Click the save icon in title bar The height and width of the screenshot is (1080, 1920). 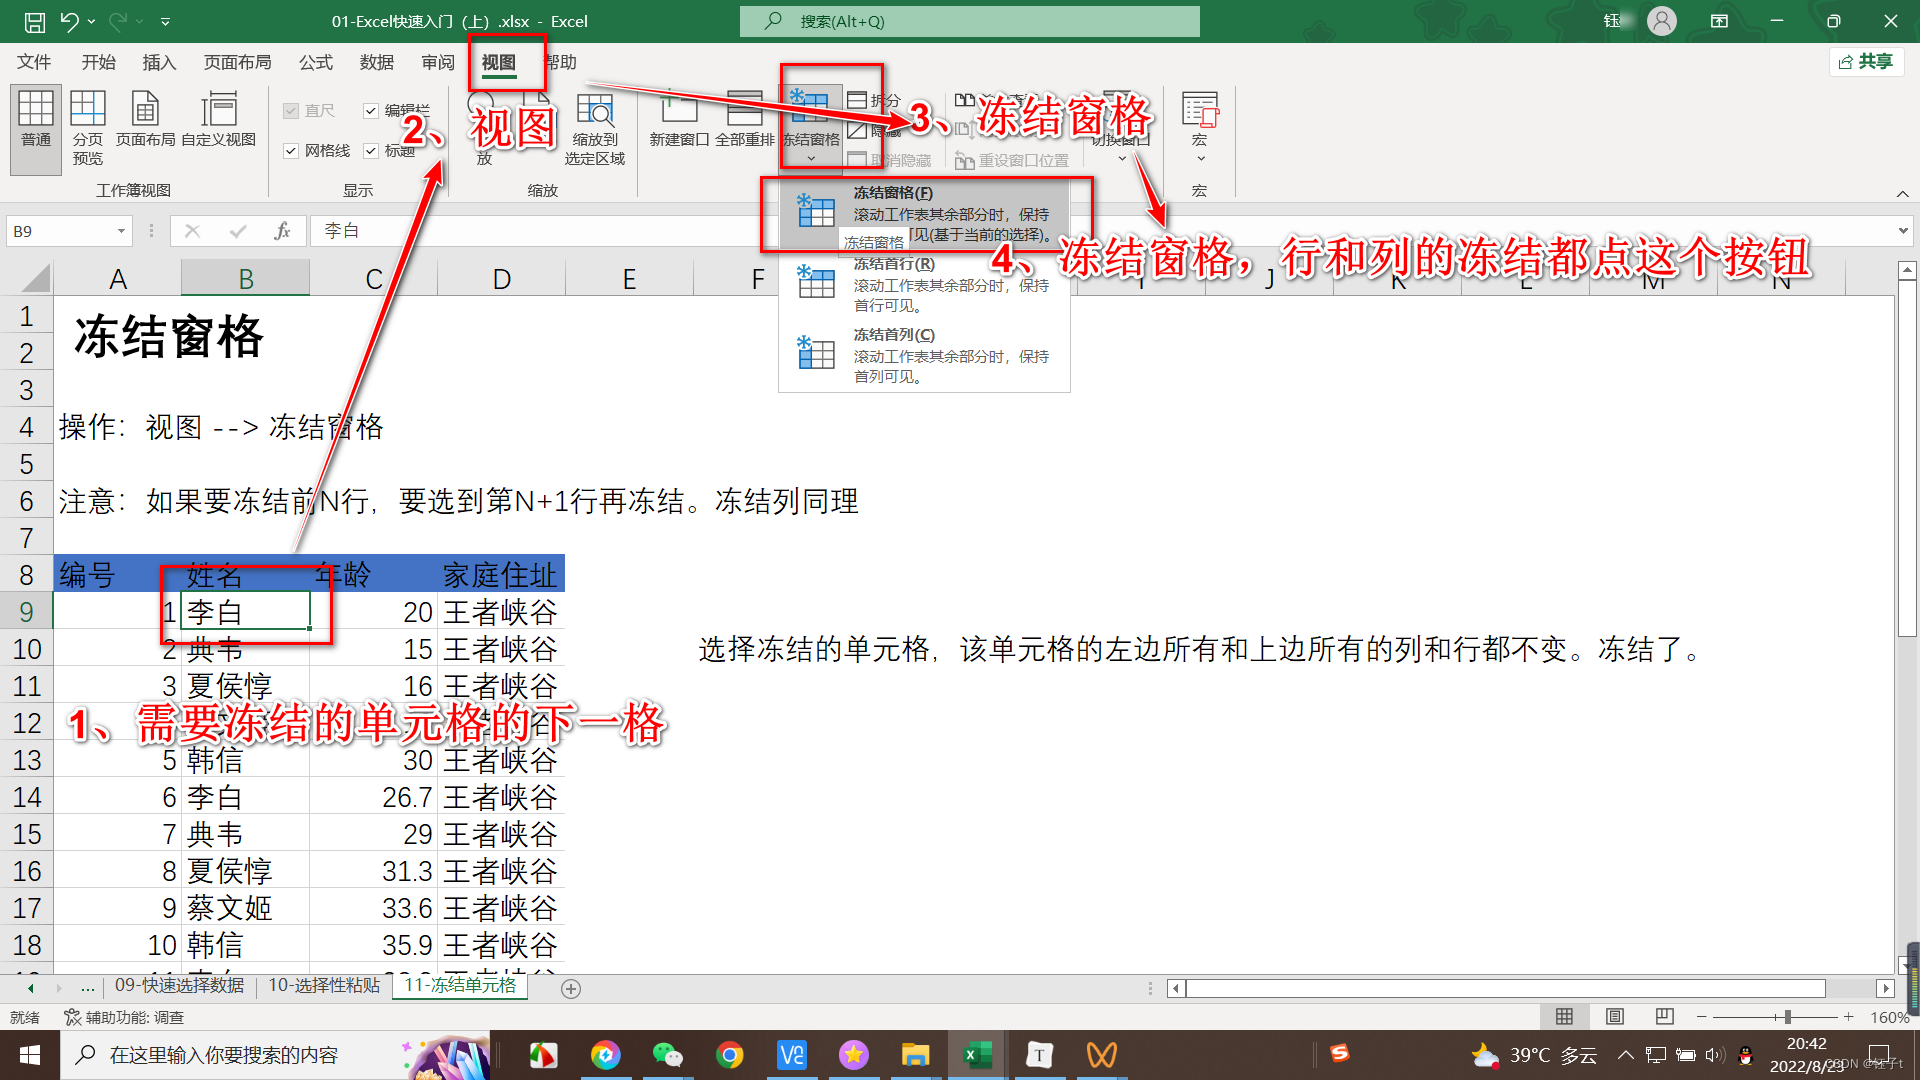(34, 21)
